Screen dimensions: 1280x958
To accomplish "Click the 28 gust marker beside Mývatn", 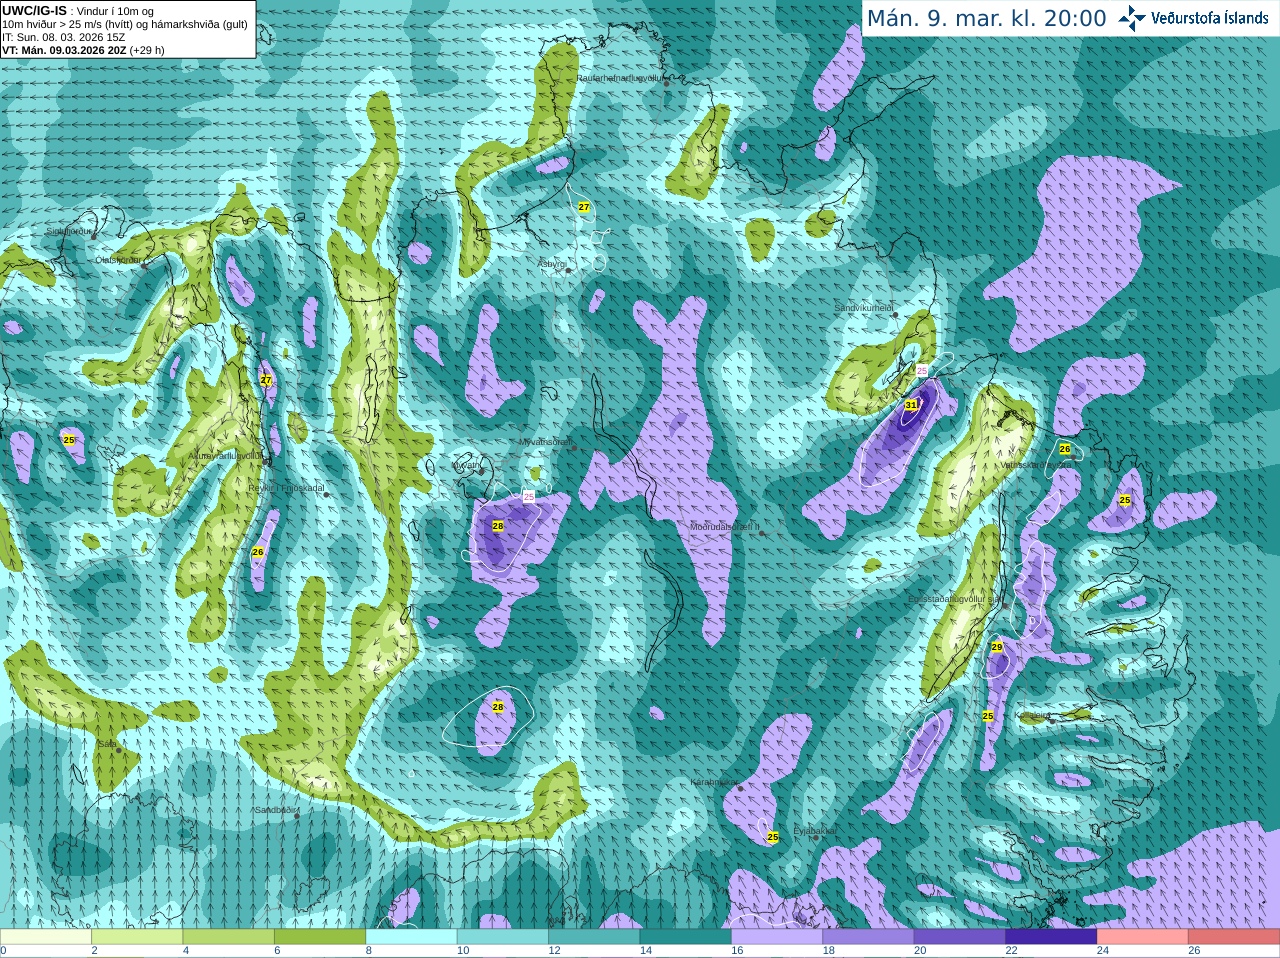I will (498, 526).
